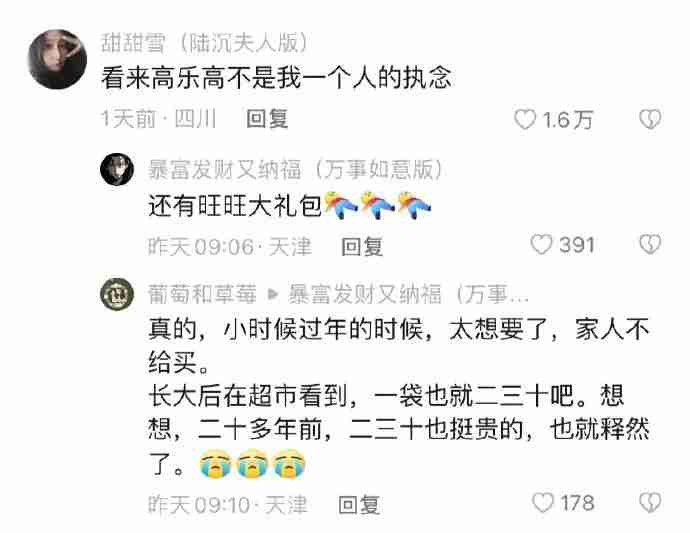Open username 暴富发财又纳福（万事如意版）
Image resolution: width=690 pixels, height=533 pixels.
pos(296,169)
